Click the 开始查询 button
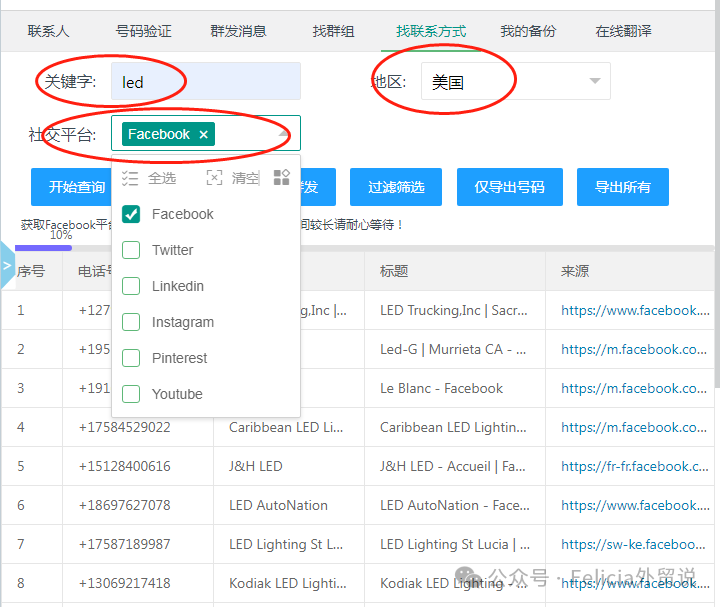Image resolution: width=720 pixels, height=607 pixels. (72, 187)
